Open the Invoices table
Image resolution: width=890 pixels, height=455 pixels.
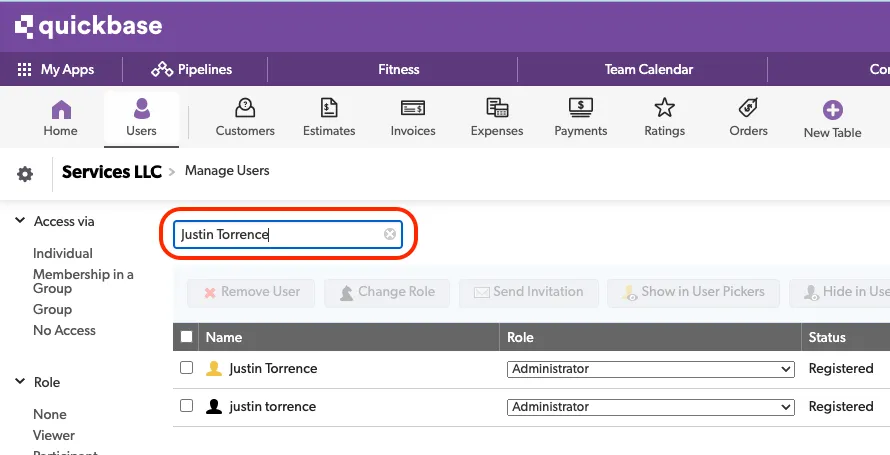[x=413, y=119]
